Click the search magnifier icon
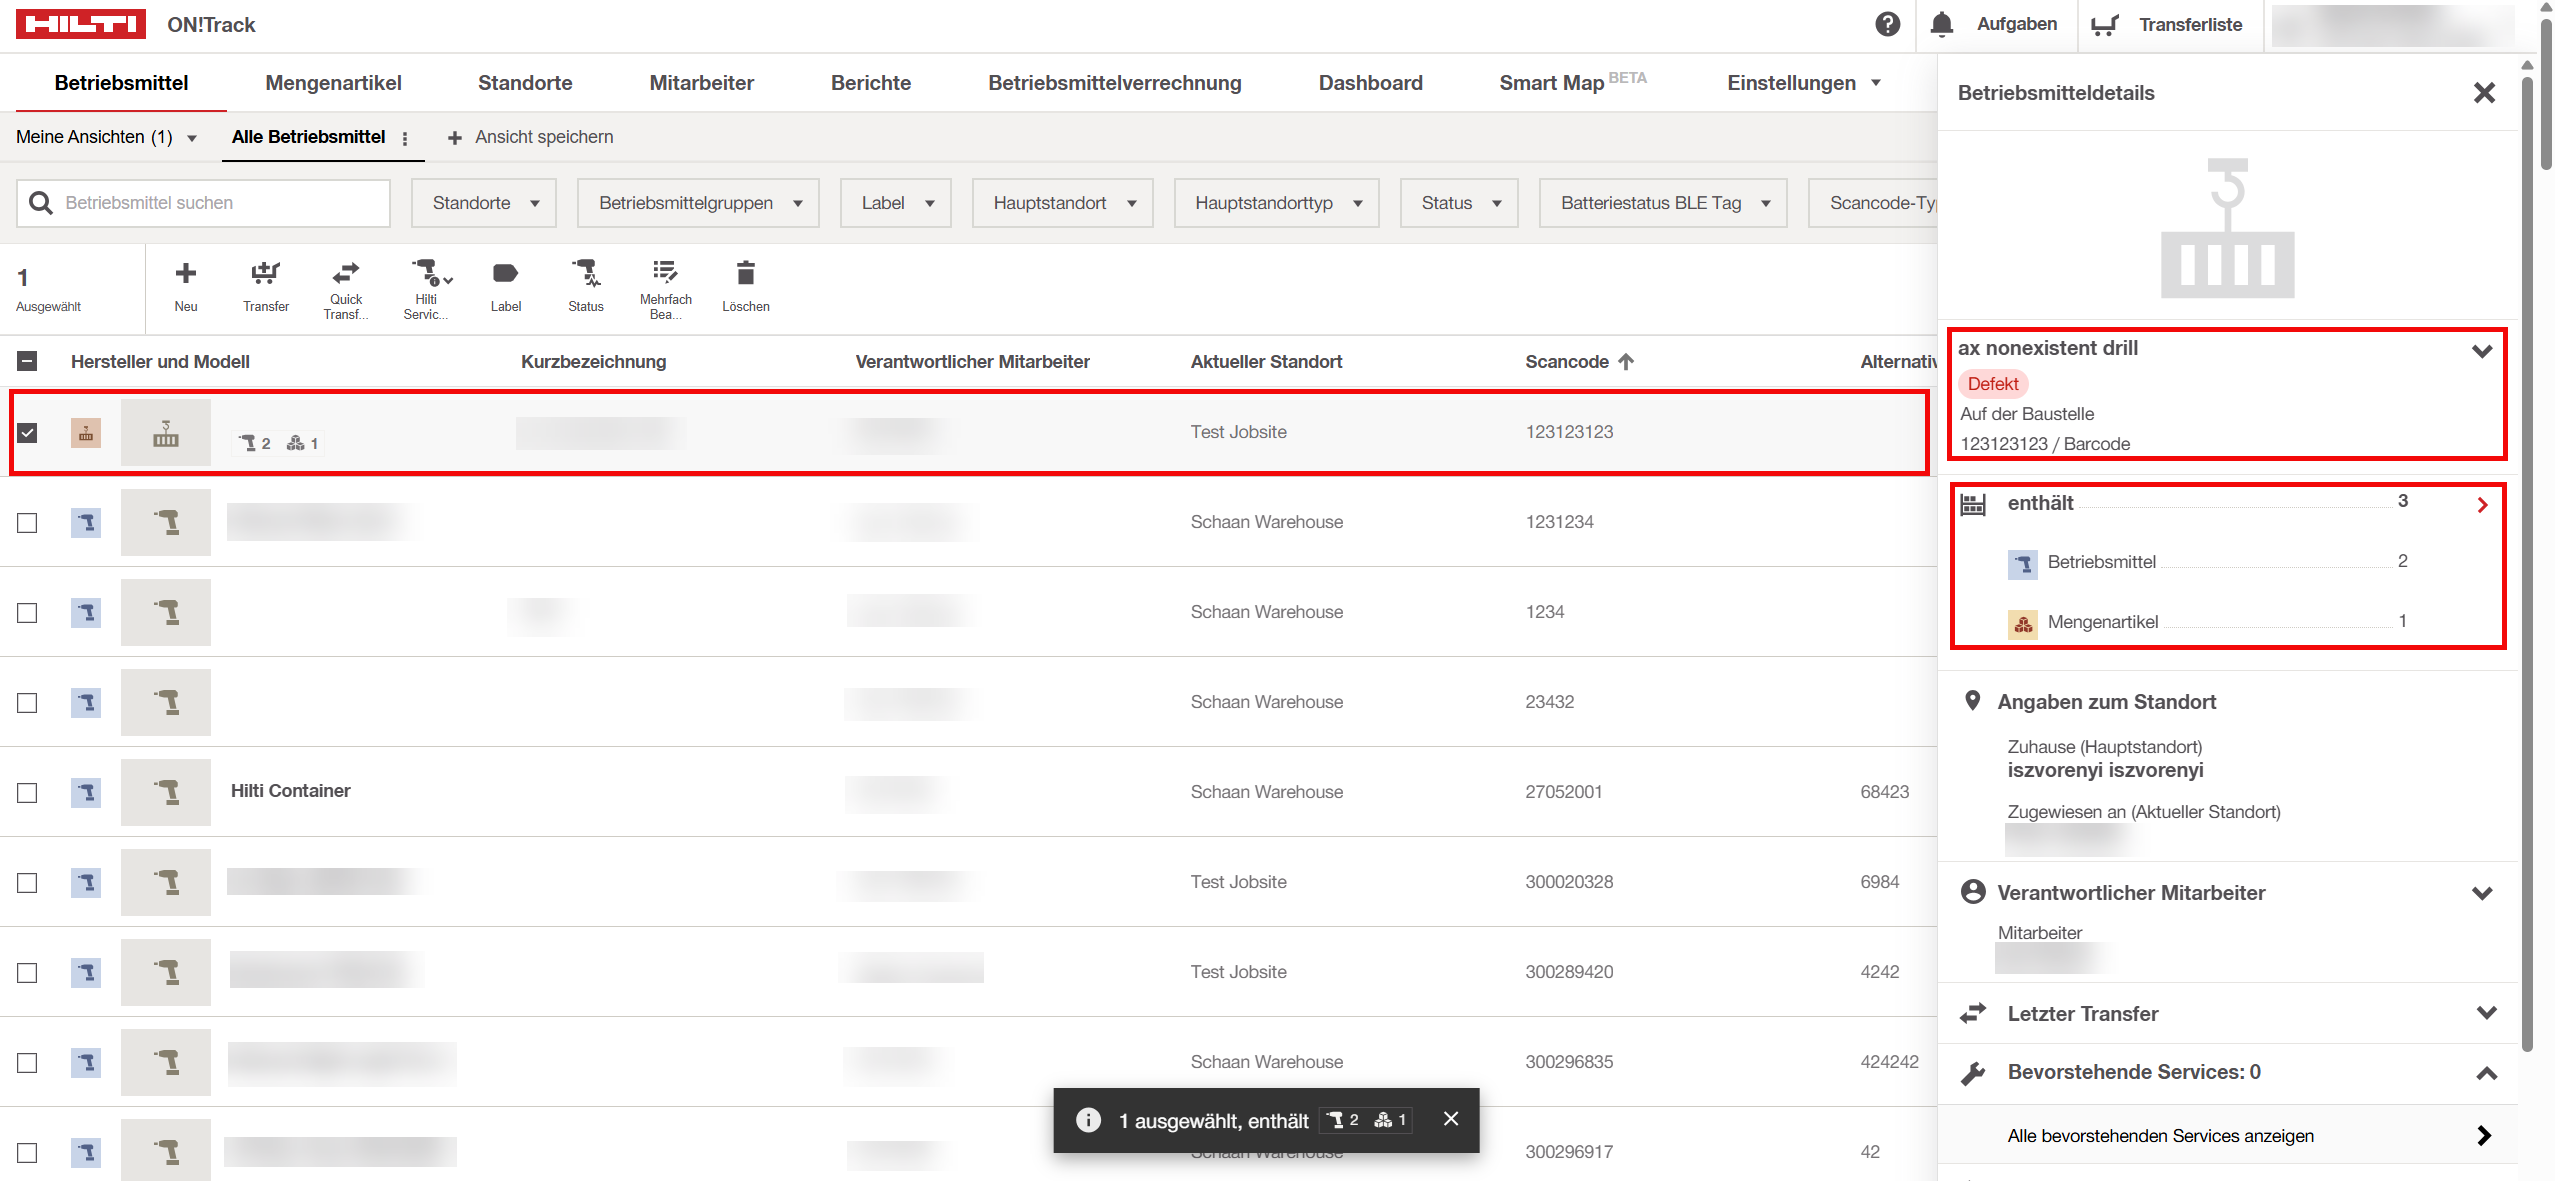The width and height of the screenshot is (2555, 1181). point(41,203)
